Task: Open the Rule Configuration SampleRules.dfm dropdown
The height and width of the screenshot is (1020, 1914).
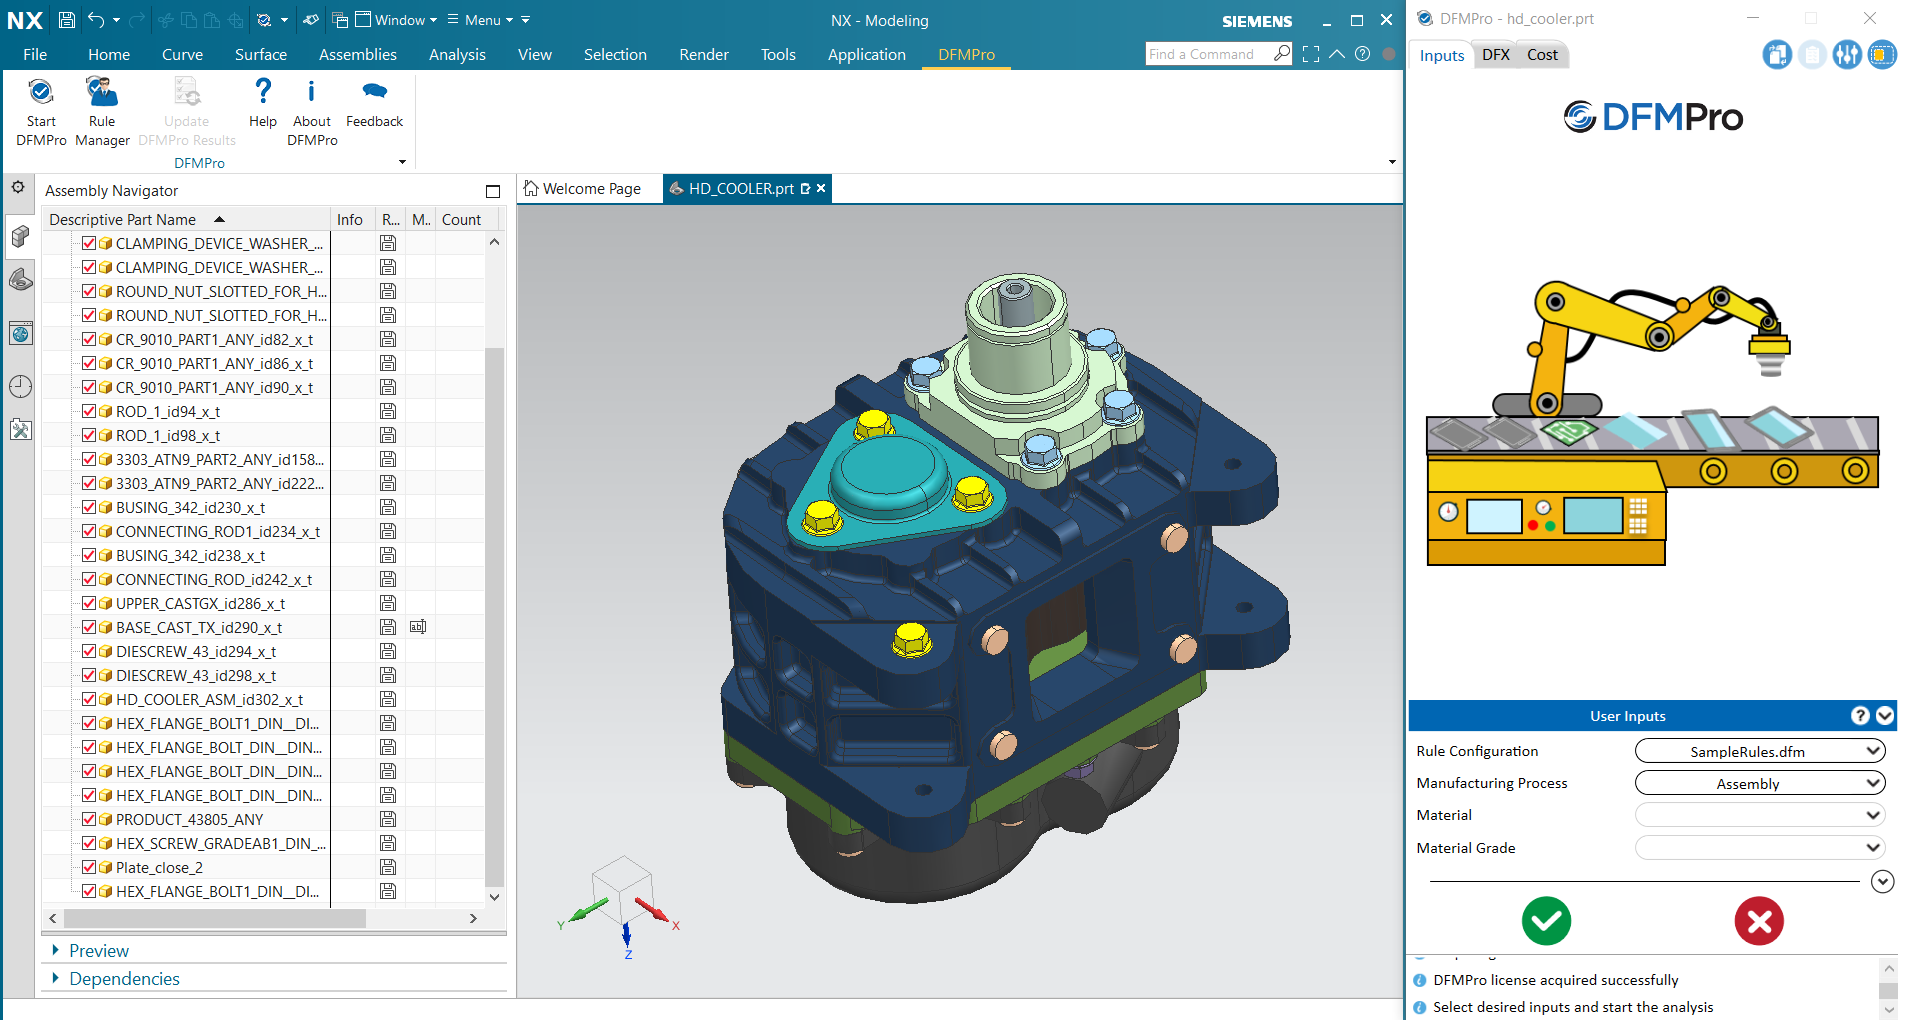Action: pos(1760,751)
